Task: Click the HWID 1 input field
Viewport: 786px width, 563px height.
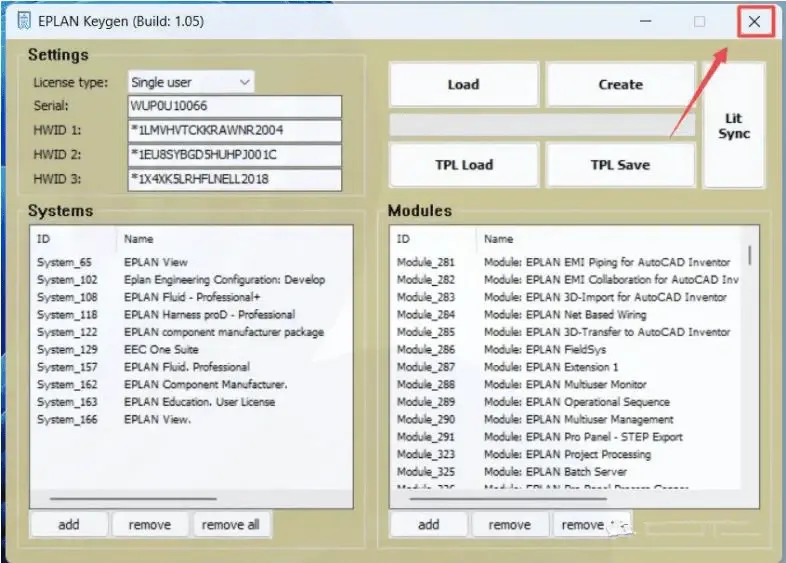Action: (x=235, y=130)
